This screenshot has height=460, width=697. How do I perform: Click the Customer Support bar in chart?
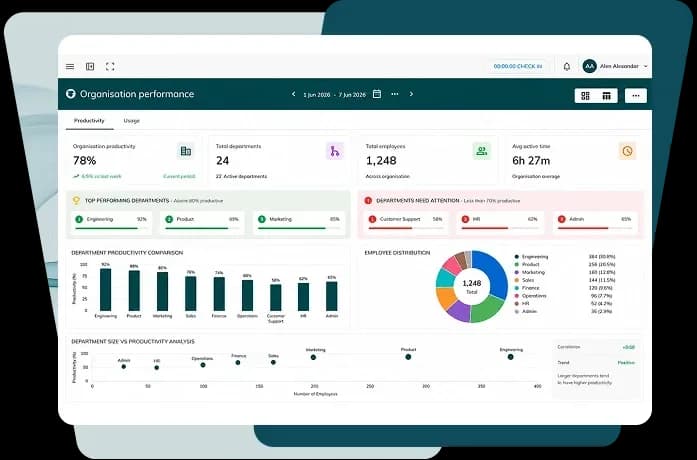pos(276,297)
